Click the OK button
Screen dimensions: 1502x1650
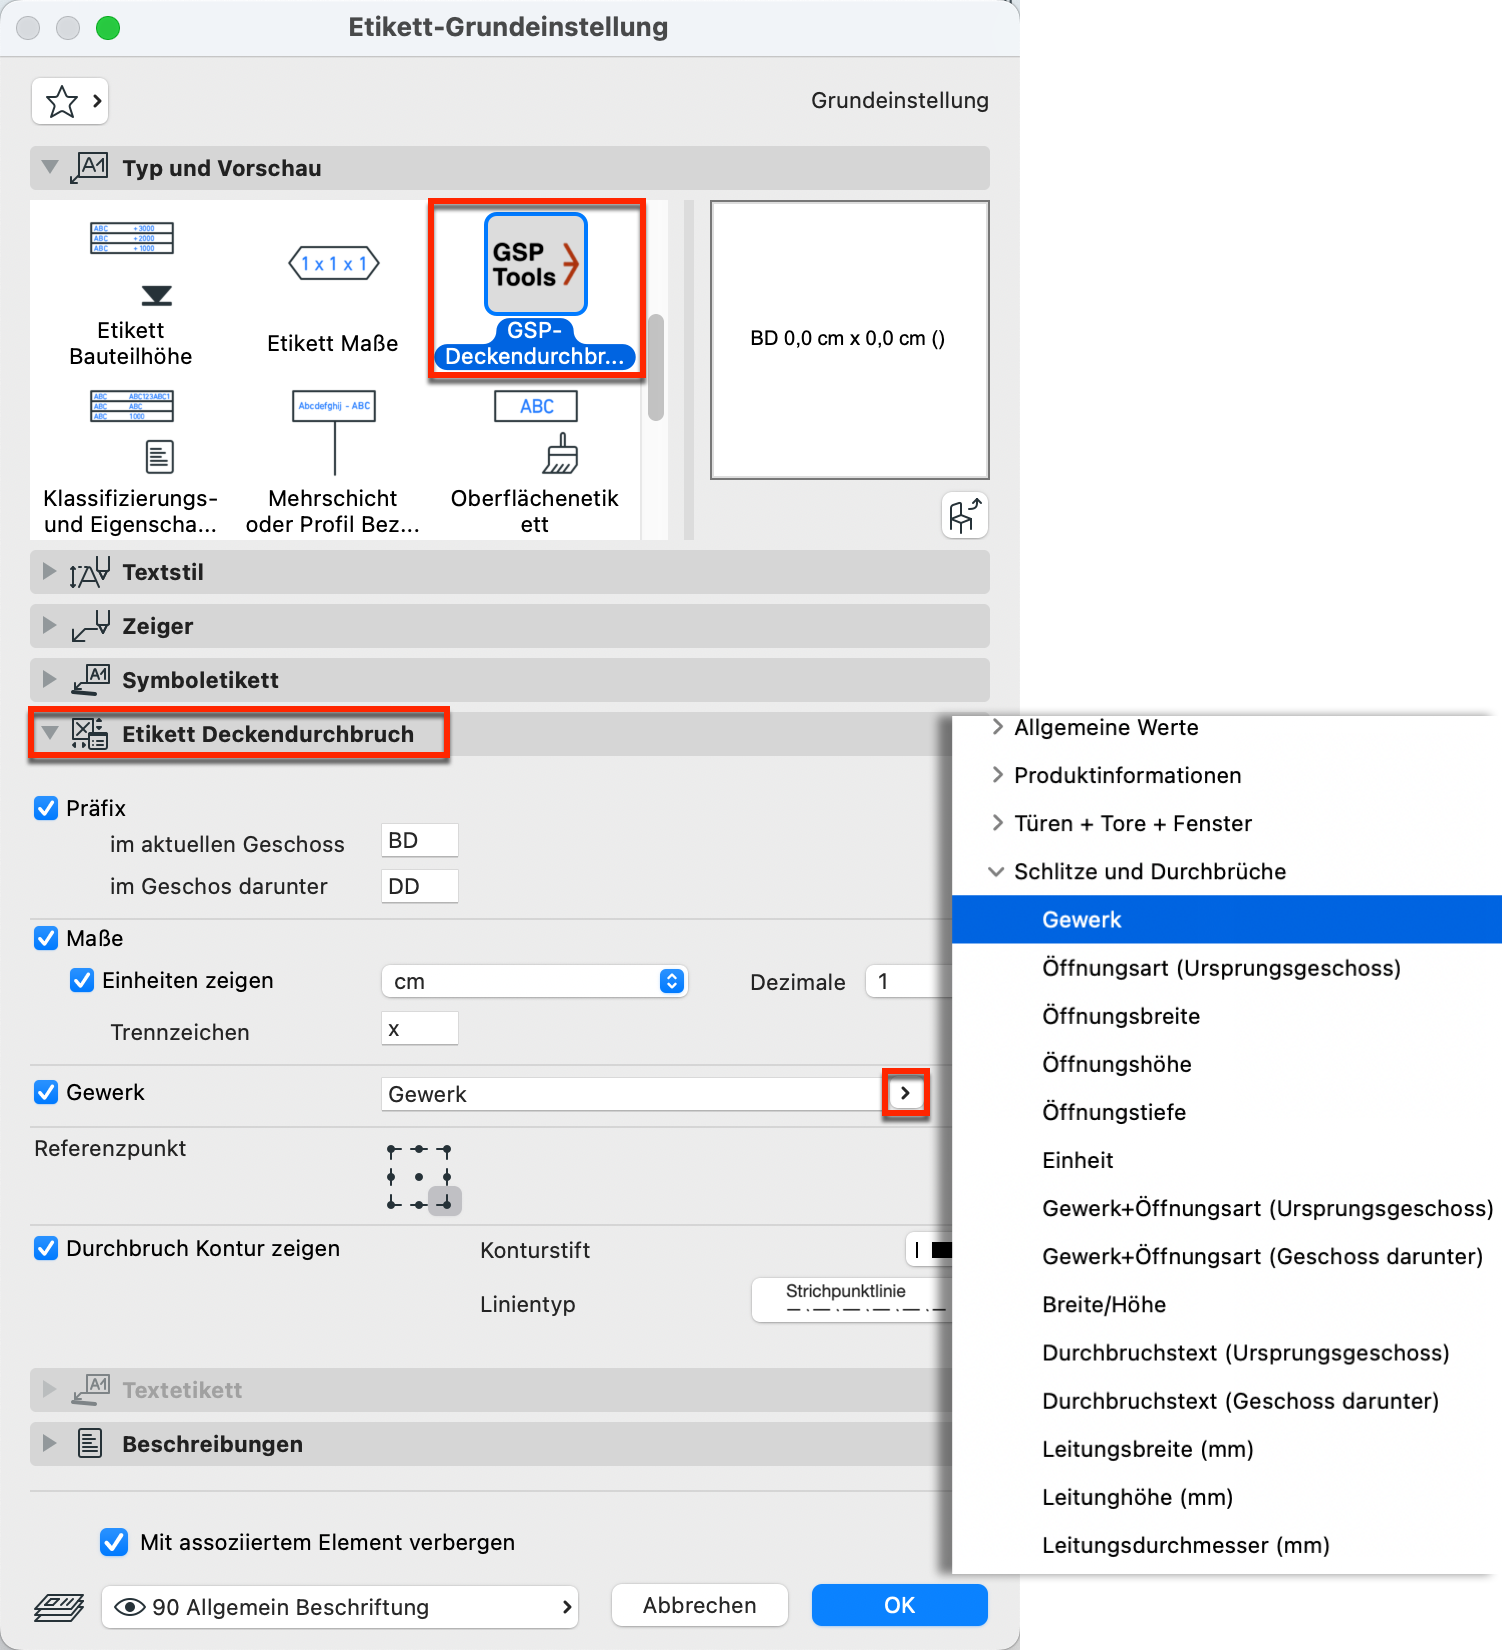pos(899,1605)
